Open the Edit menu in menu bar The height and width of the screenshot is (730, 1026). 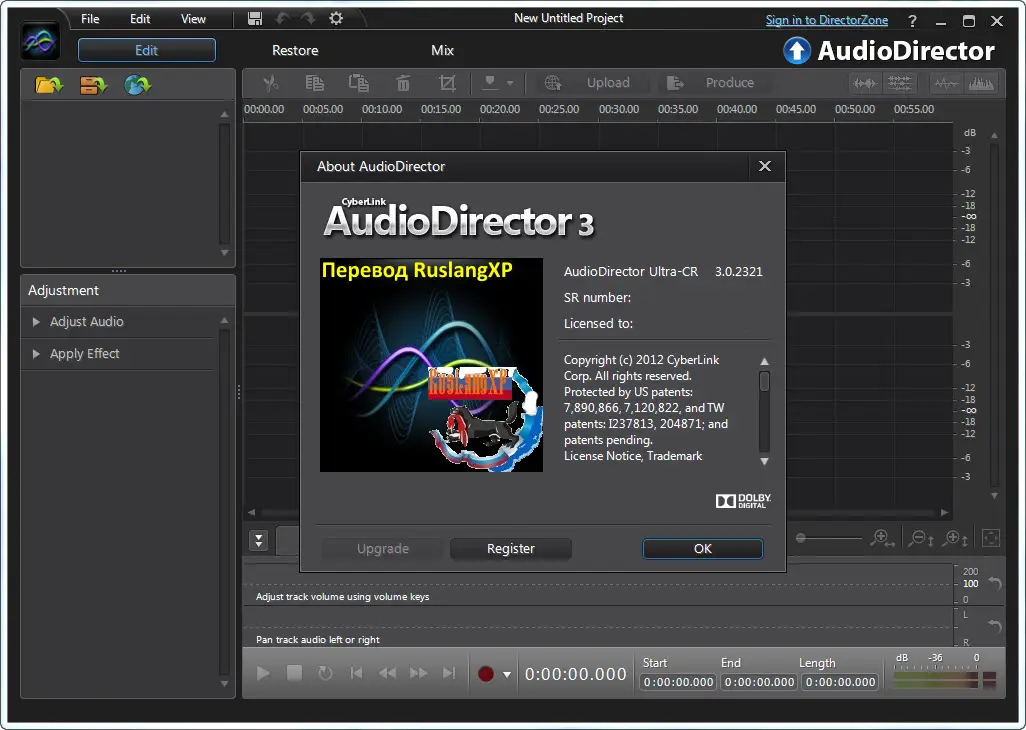[140, 19]
